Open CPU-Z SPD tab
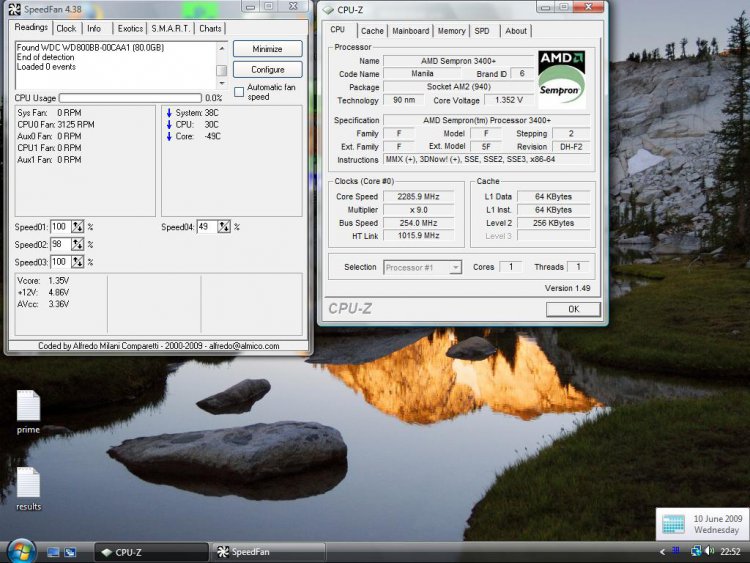The image size is (750, 563). point(482,31)
